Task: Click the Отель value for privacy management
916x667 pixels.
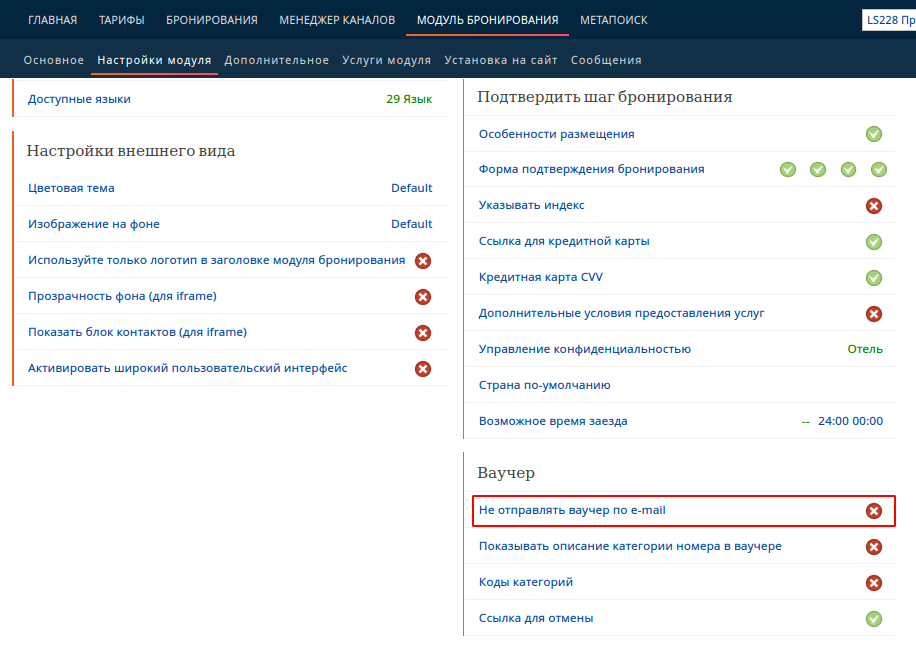Action: (x=865, y=349)
